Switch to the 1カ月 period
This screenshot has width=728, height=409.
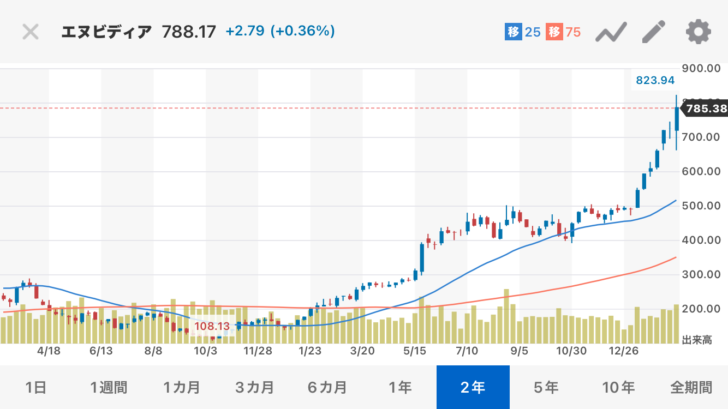(181, 387)
